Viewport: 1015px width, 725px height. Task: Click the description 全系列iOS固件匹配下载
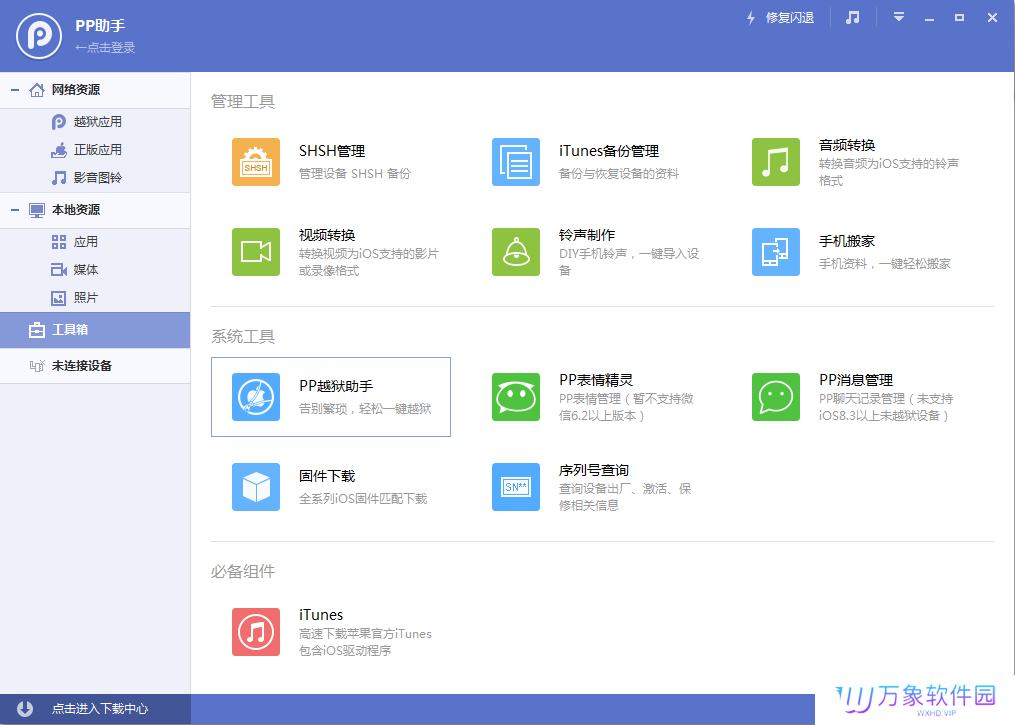click(x=363, y=498)
